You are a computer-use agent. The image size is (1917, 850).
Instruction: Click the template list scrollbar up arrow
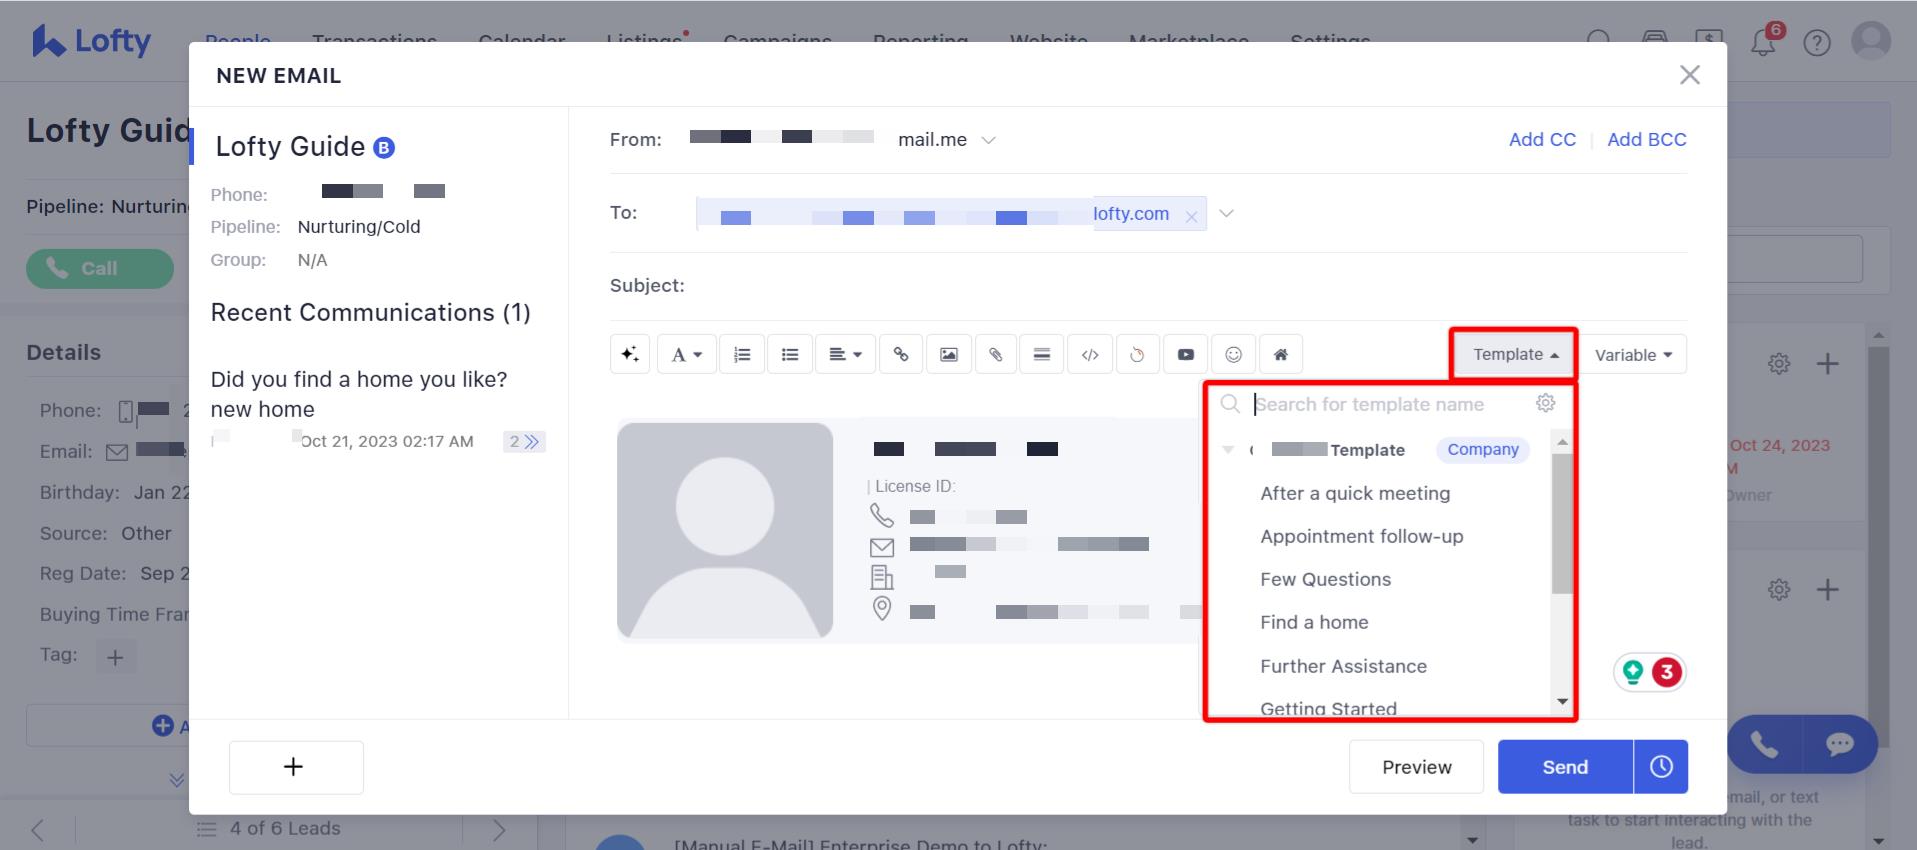pyautogui.click(x=1562, y=441)
